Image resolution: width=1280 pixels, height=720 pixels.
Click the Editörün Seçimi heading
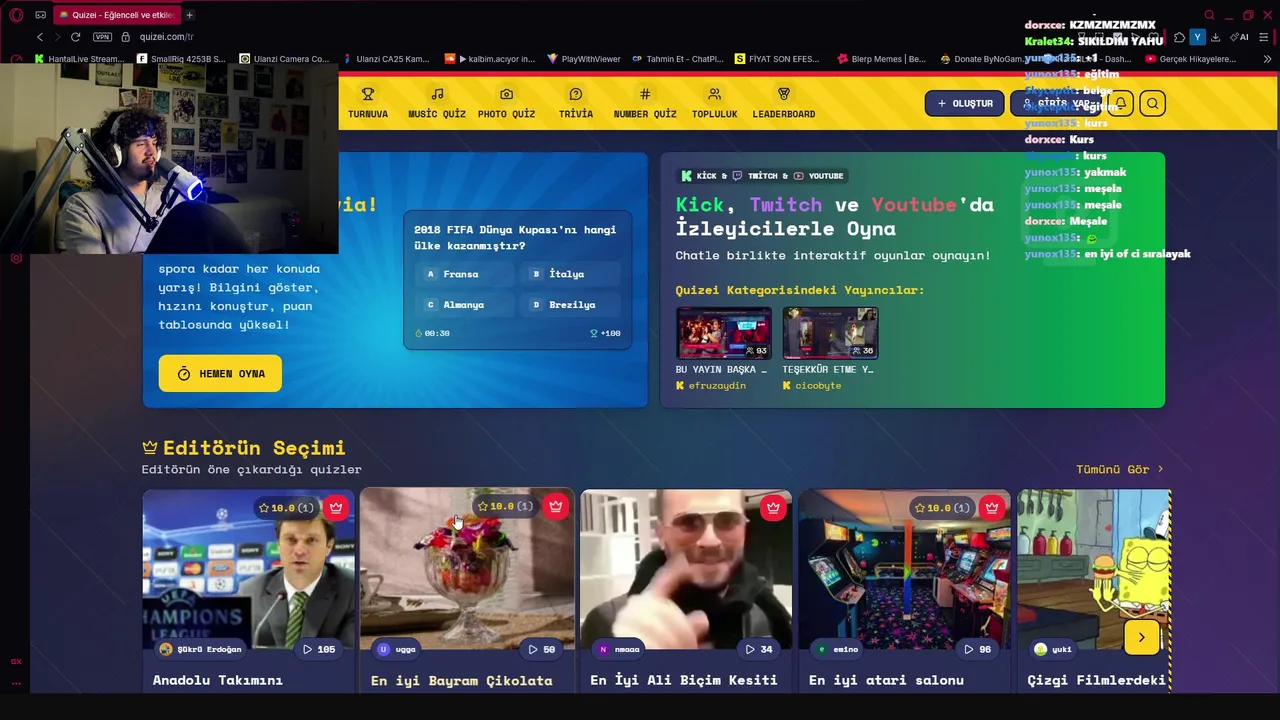click(254, 448)
